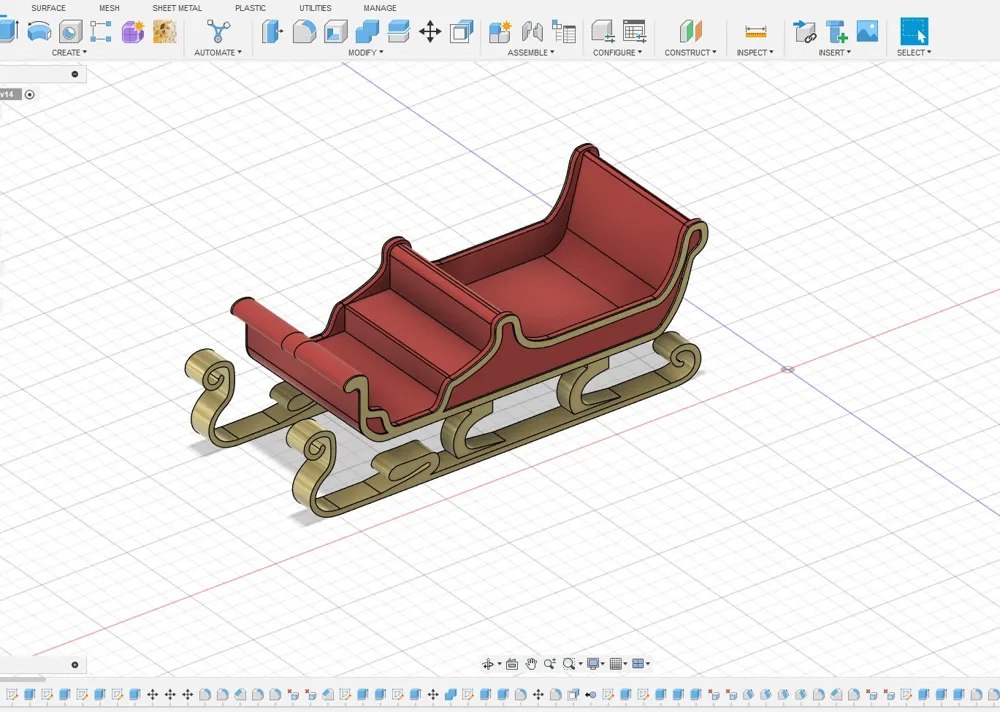Screen dimensions: 1000x712
Task: Toggle the comments panel round button at bottom
Action: click(x=75, y=665)
